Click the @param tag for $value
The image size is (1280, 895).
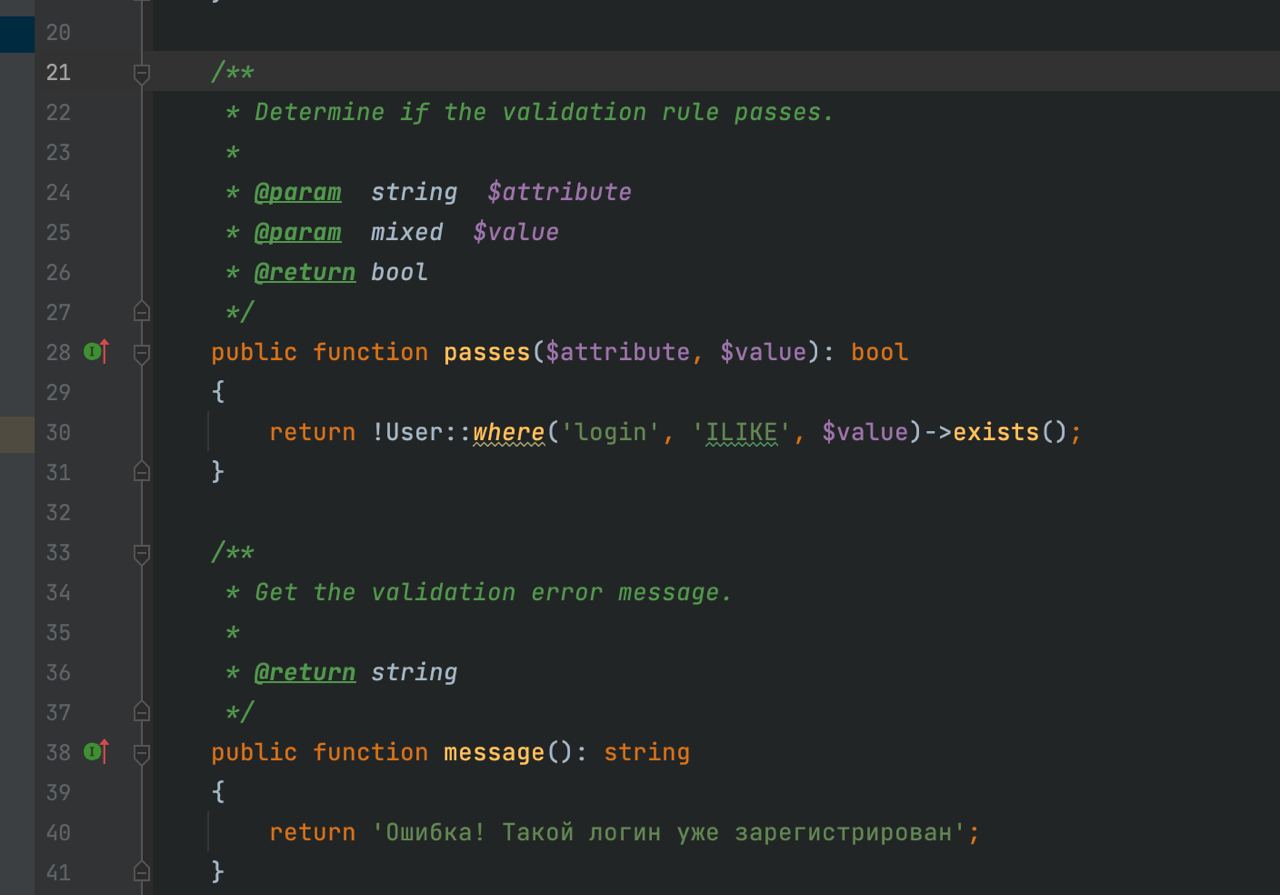[298, 232]
